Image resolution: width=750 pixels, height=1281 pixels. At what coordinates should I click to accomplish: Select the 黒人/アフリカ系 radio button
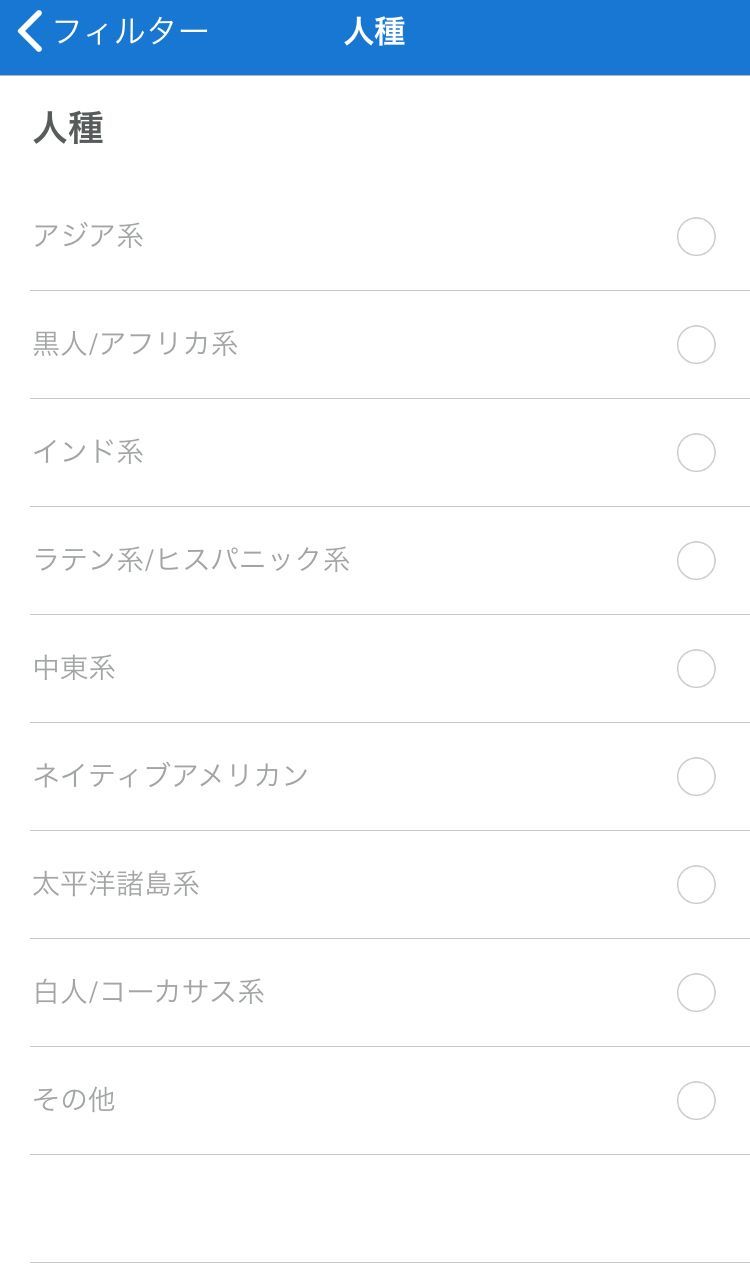[696, 345]
